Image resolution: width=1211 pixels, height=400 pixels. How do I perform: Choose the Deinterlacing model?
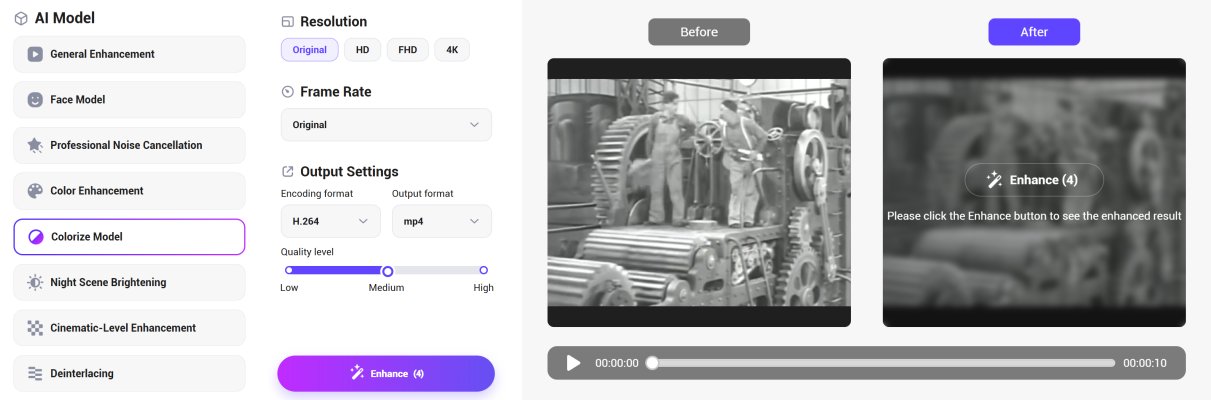coord(129,373)
